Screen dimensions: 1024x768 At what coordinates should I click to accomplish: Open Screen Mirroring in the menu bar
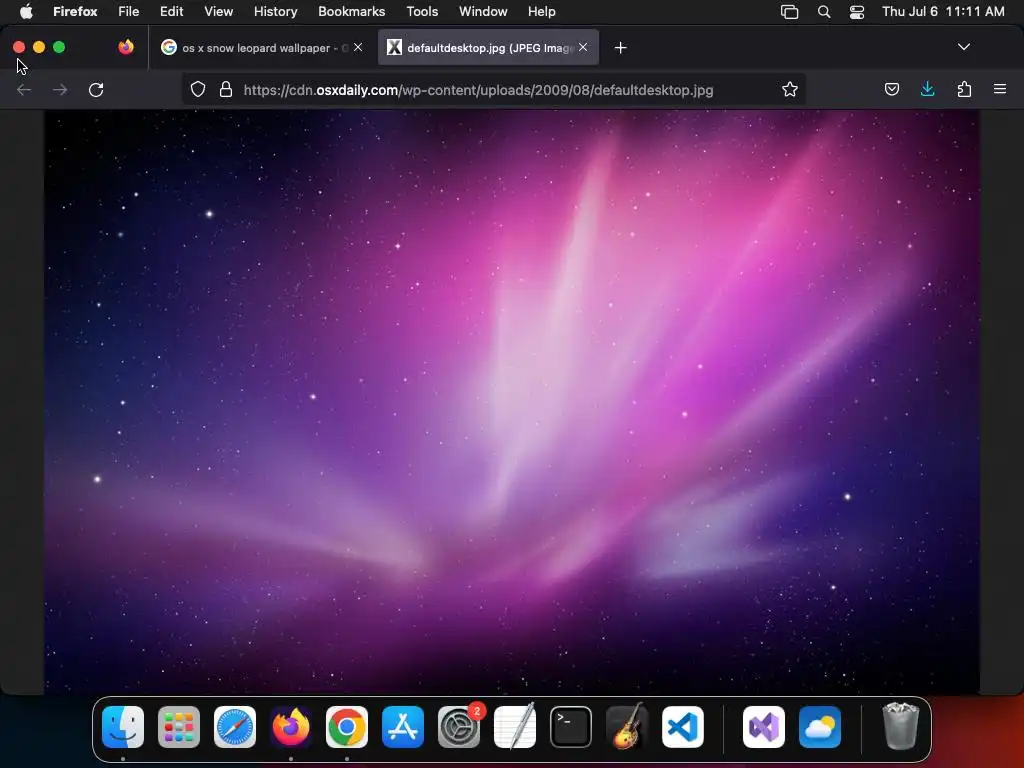789,12
